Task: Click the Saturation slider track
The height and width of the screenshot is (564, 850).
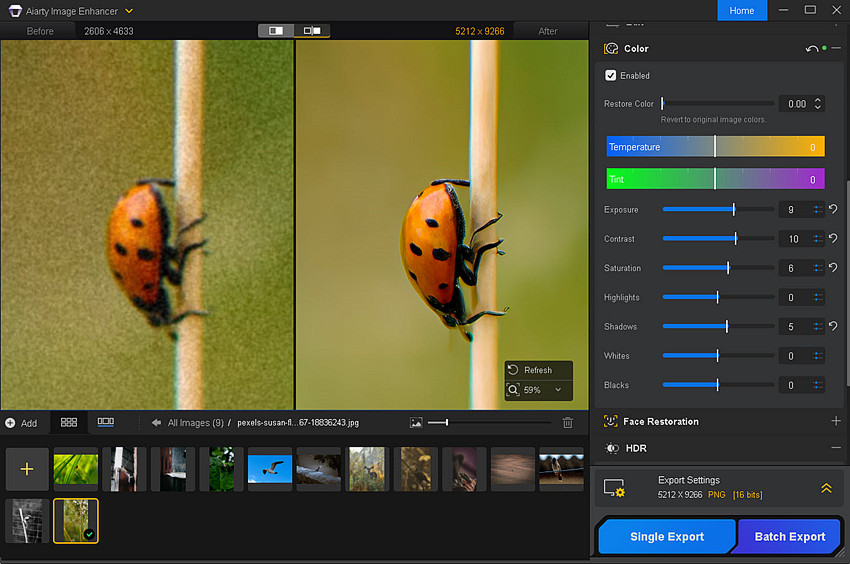Action: coord(718,268)
